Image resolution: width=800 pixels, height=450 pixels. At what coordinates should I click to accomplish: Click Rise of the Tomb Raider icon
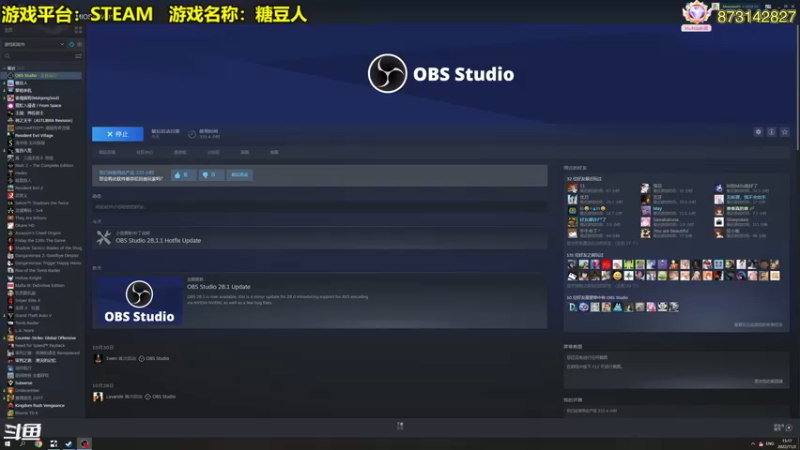pyautogui.click(x=10, y=270)
